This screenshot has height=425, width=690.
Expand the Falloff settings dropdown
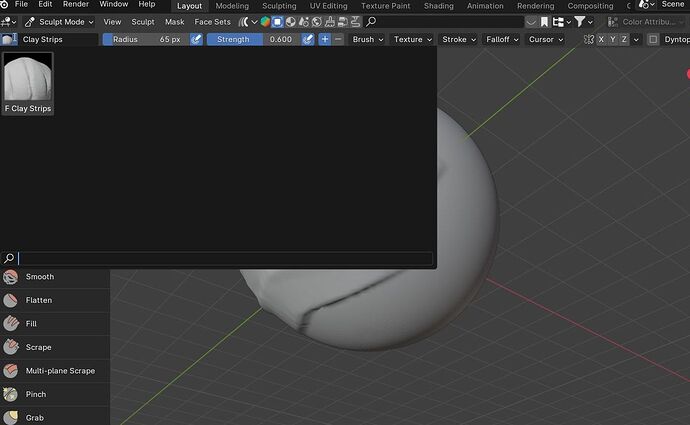tap(502, 40)
